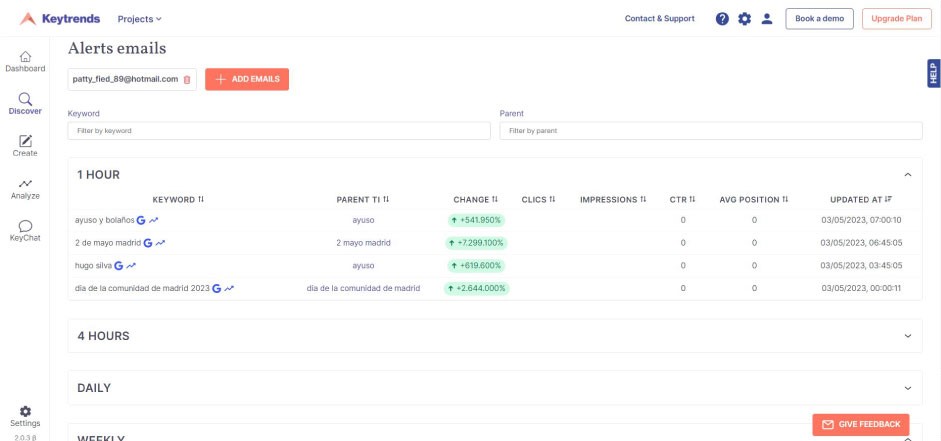The image size is (941, 441).
Task: Click Google icon for ayuso y bolaños
Action: point(141,220)
